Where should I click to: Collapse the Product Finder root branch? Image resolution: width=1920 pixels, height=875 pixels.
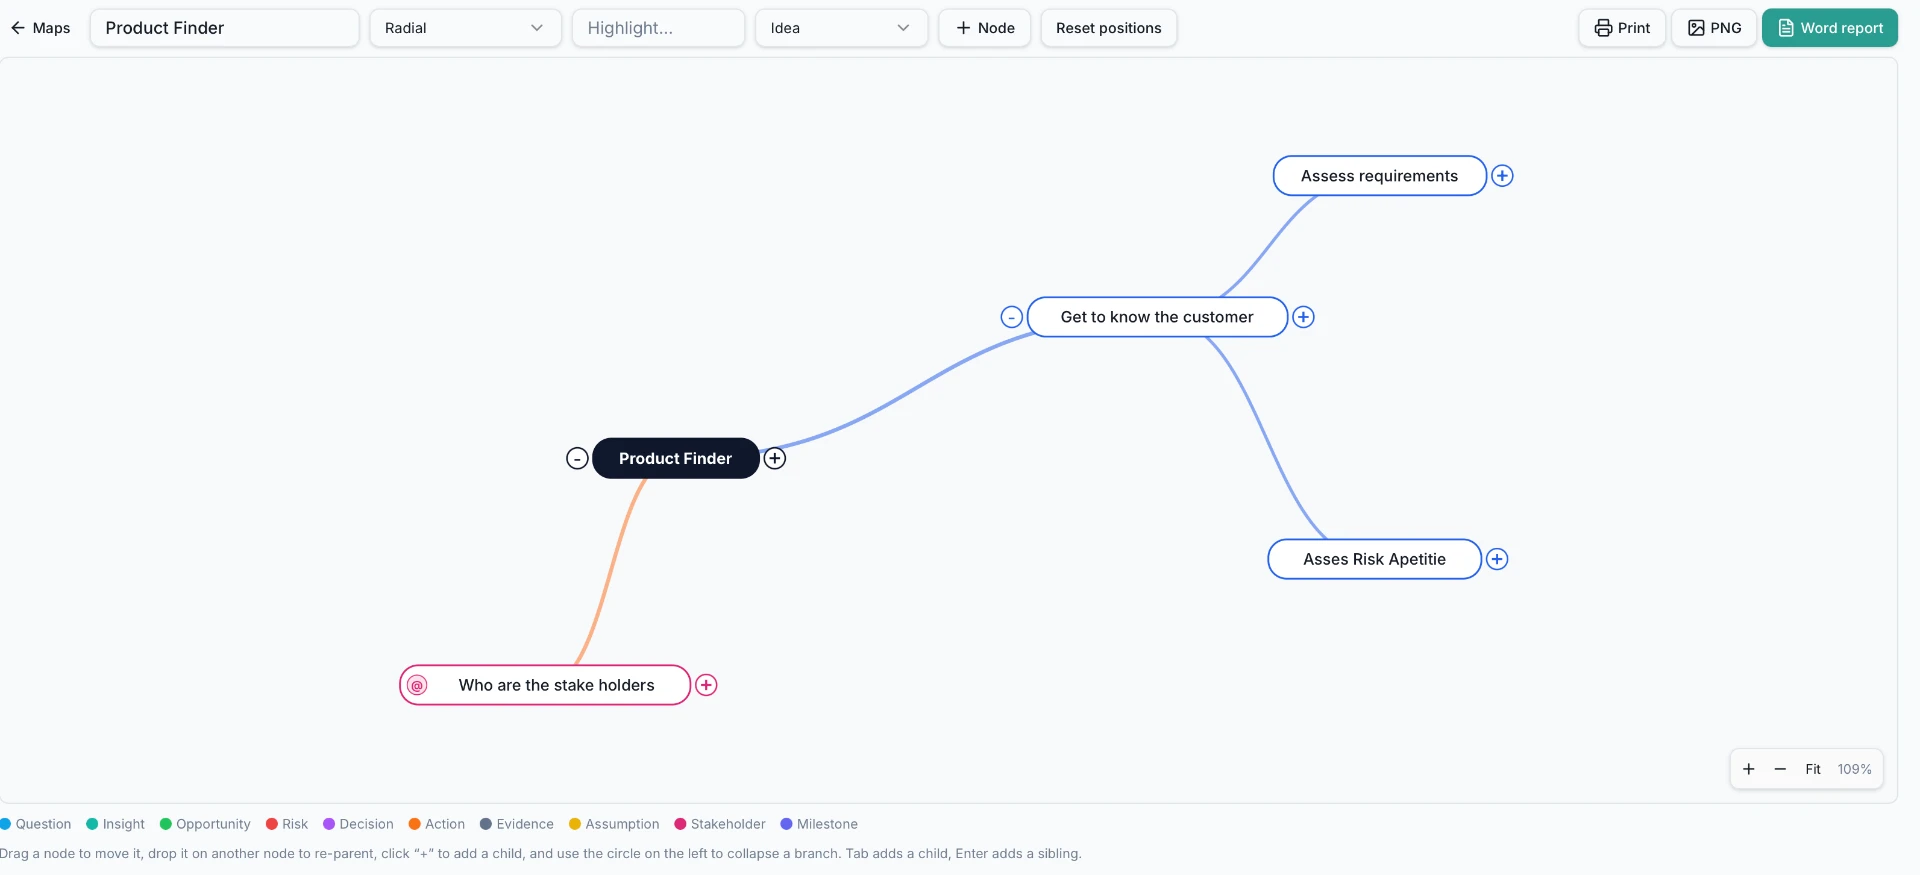[x=577, y=458]
